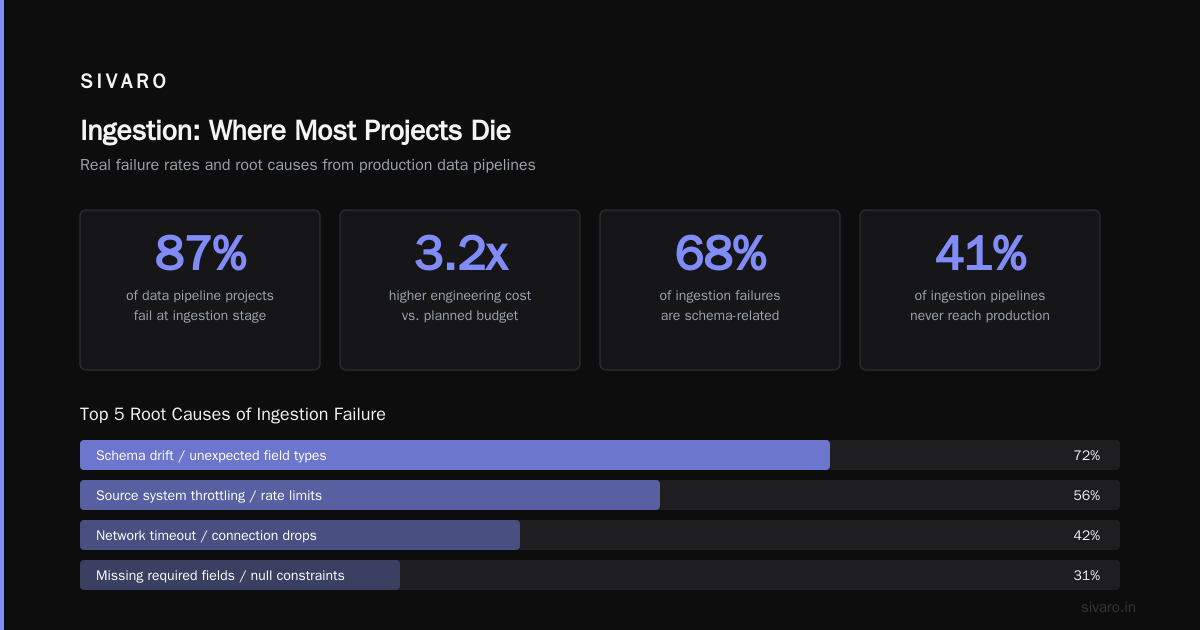This screenshot has height=630, width=1200.
Task: Select 'of ingestion pipelines never reach production' caption
Action: (x=980, y=306)
